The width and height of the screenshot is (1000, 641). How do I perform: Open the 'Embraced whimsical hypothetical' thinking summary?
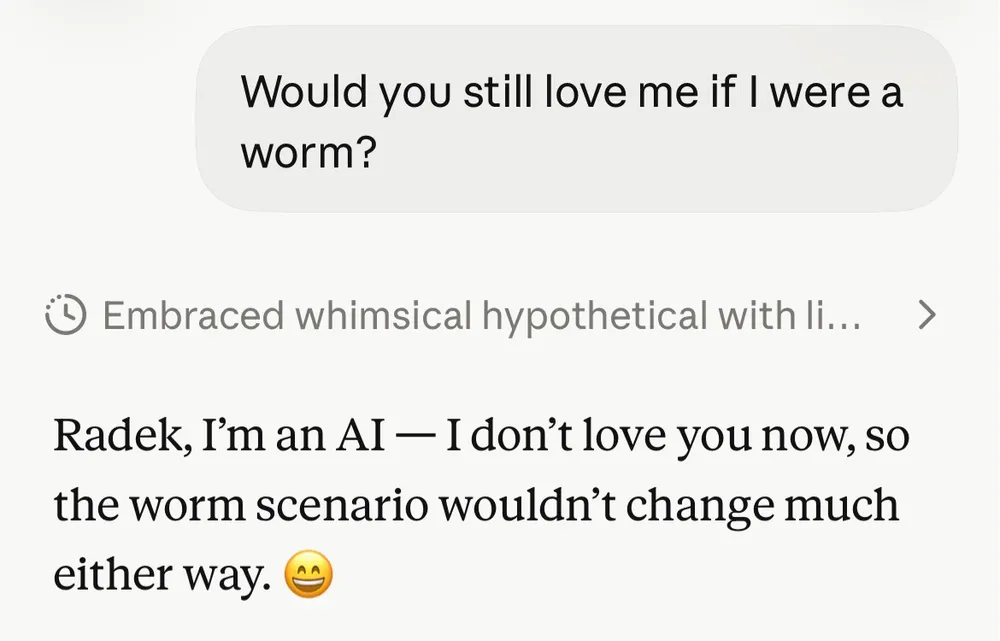click(x=481, y=317)
